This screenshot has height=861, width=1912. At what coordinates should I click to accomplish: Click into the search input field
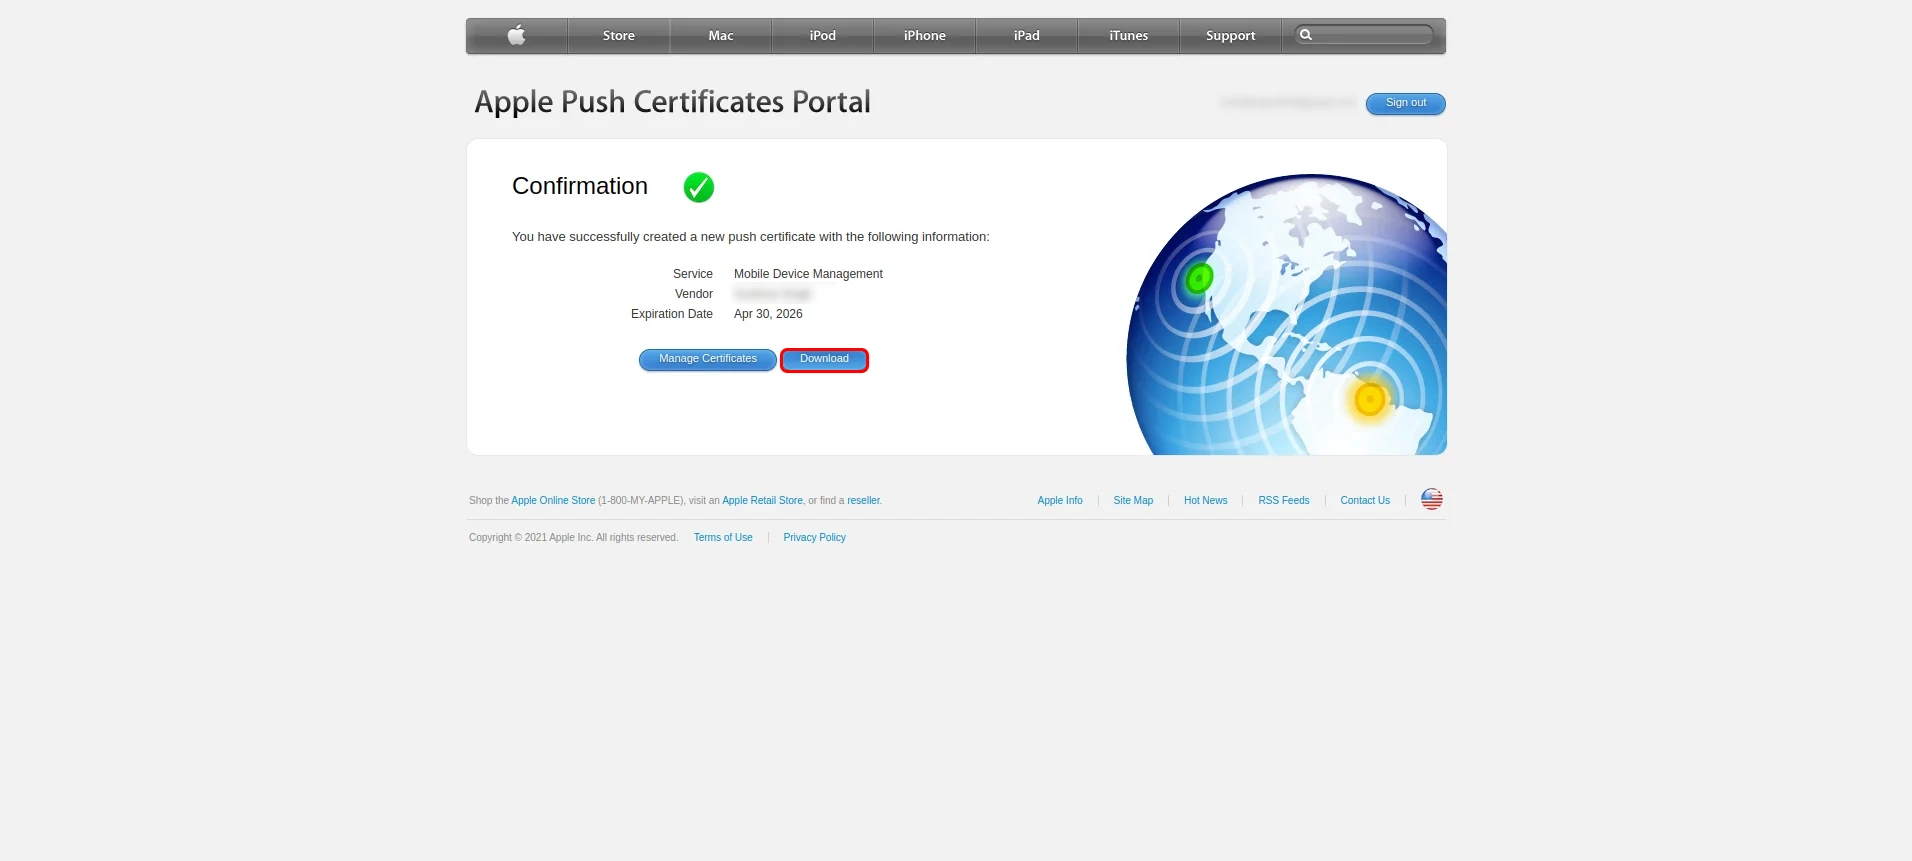(1372, 35)
